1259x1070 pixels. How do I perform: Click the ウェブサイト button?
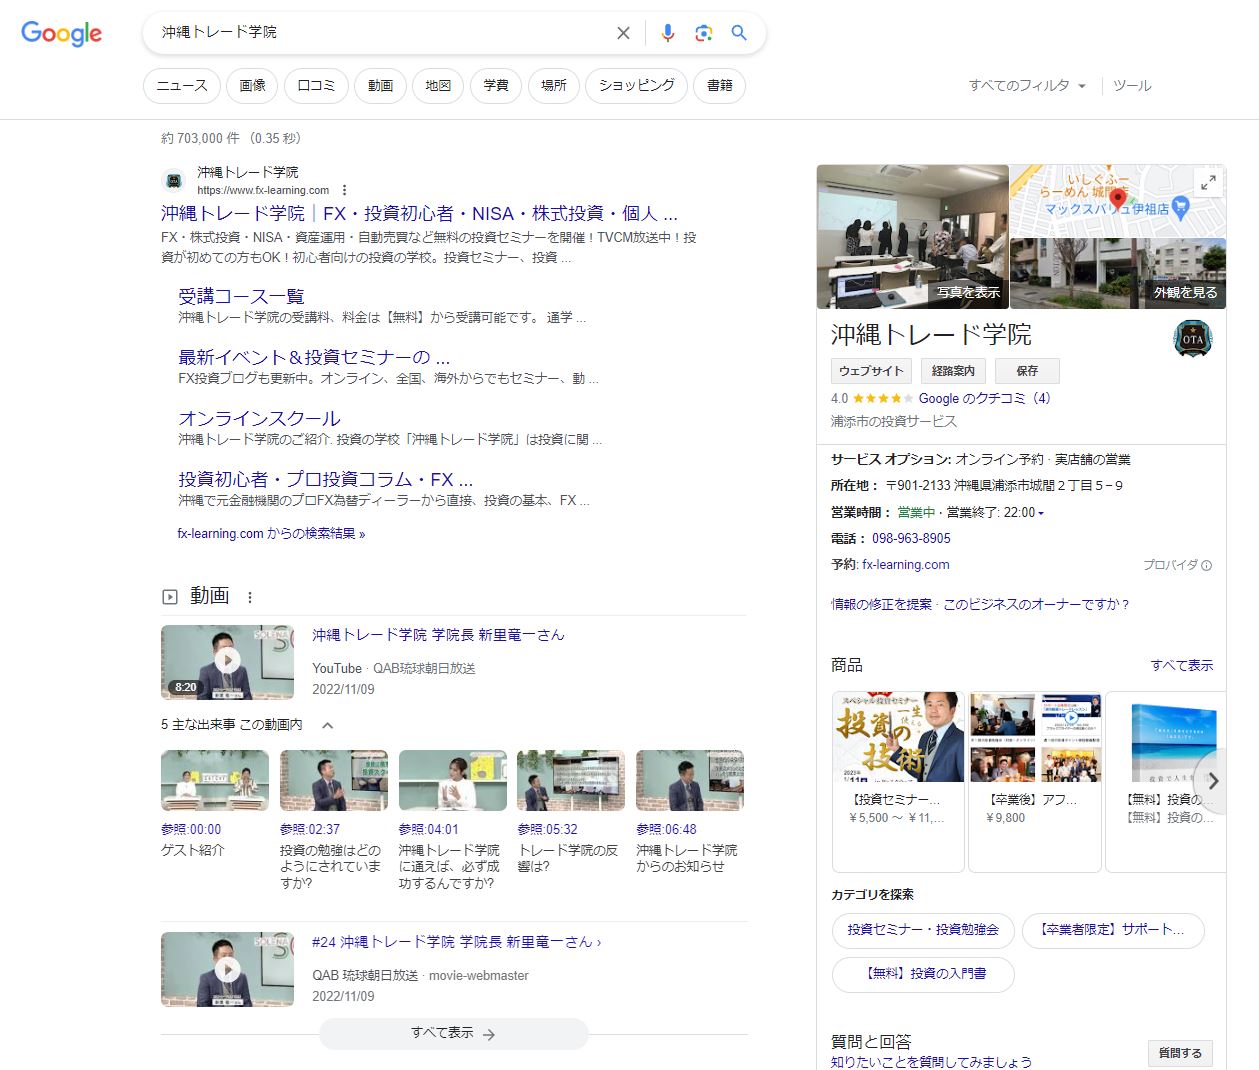click(871, 371)
